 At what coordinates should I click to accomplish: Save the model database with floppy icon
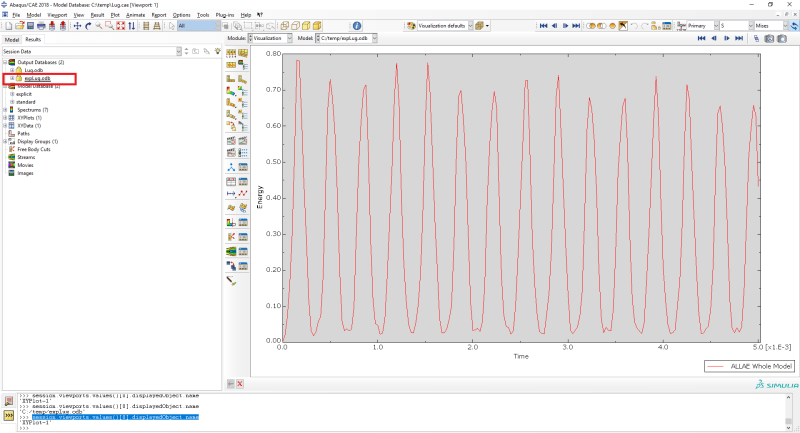30,26
